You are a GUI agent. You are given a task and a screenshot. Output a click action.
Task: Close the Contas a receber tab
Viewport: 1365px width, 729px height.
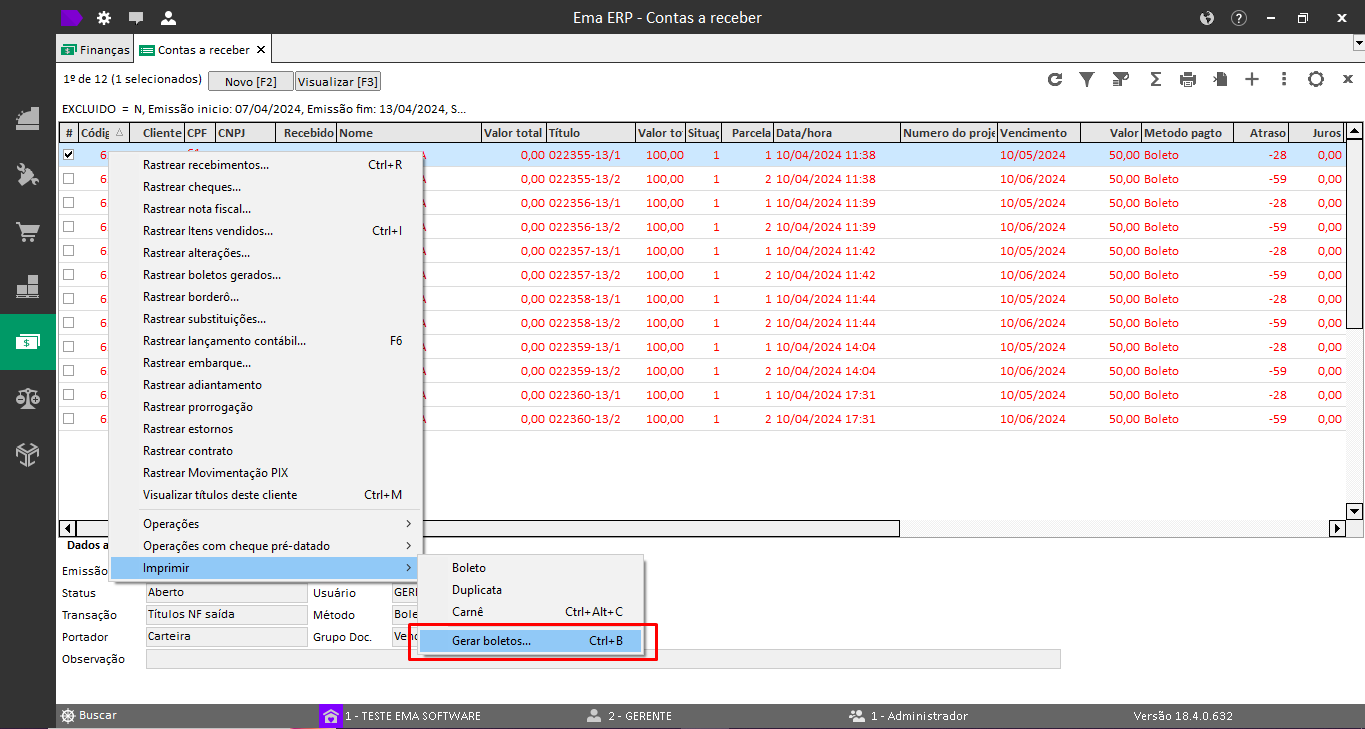click(x=261, y=49)
